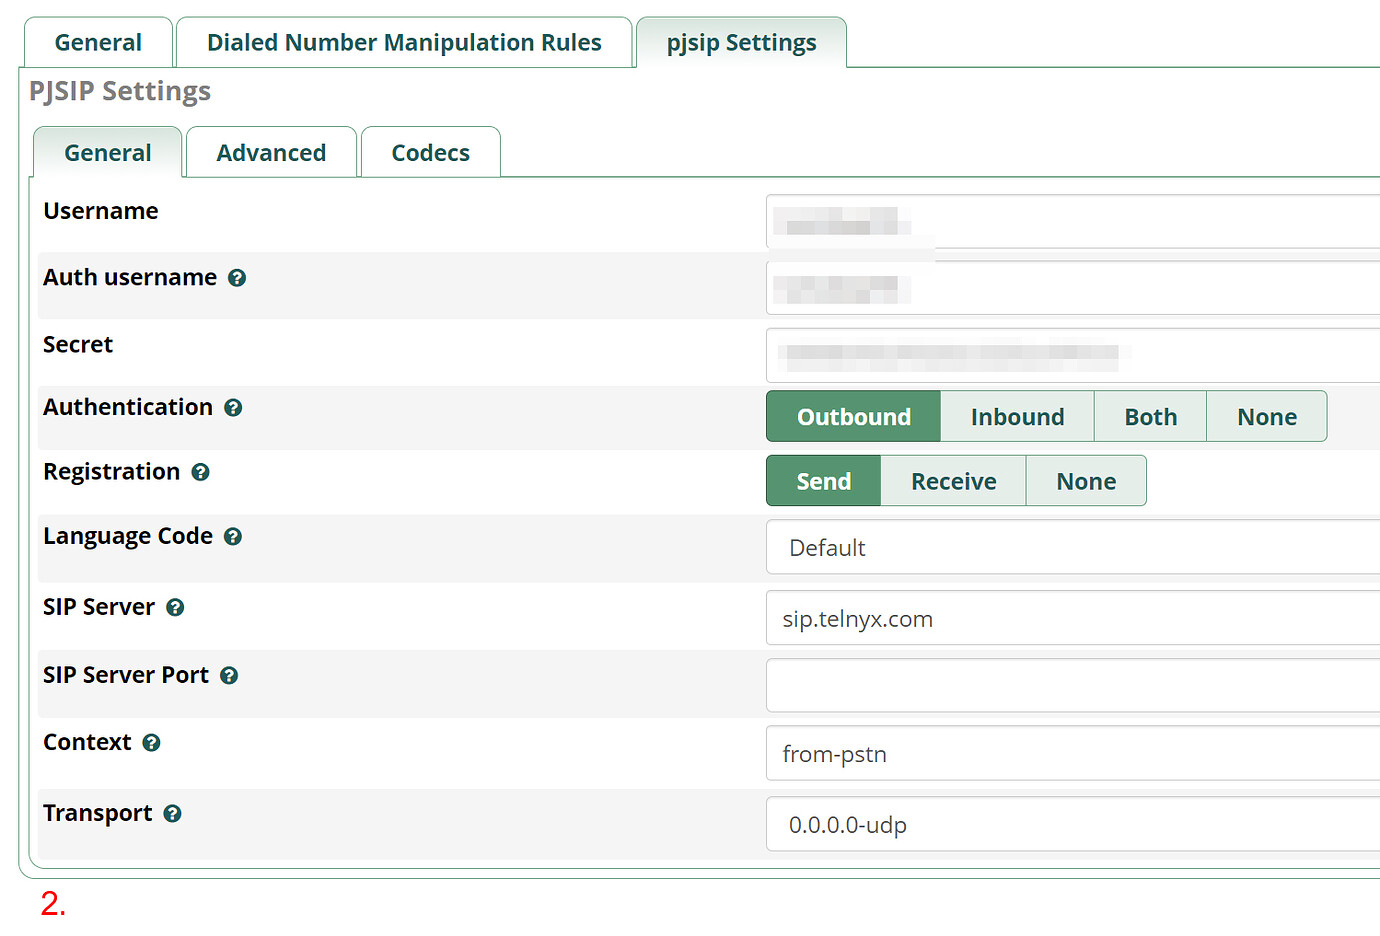
Task: Click the SIP Server Port input field
Action: tap(1072, 686)
